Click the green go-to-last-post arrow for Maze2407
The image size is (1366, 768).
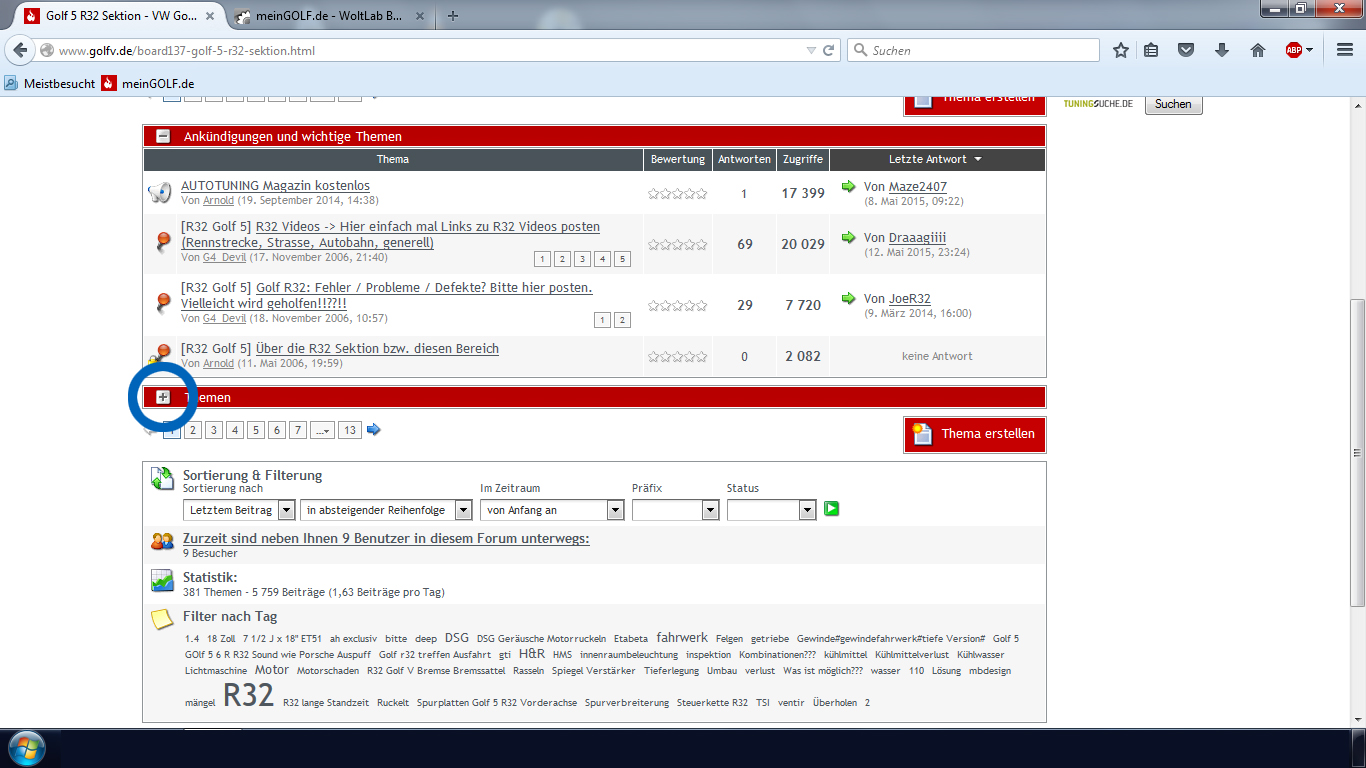[849, 186]
